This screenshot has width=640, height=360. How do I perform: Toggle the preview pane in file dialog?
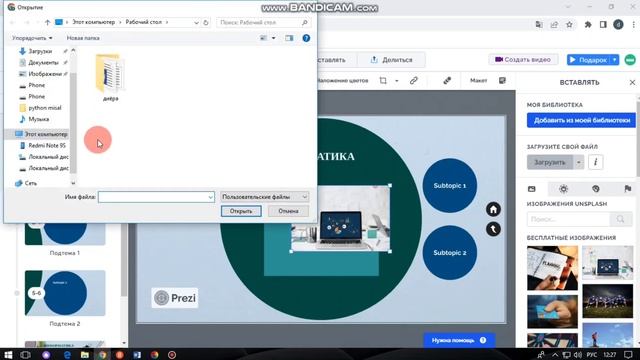[x=289, y=38]
